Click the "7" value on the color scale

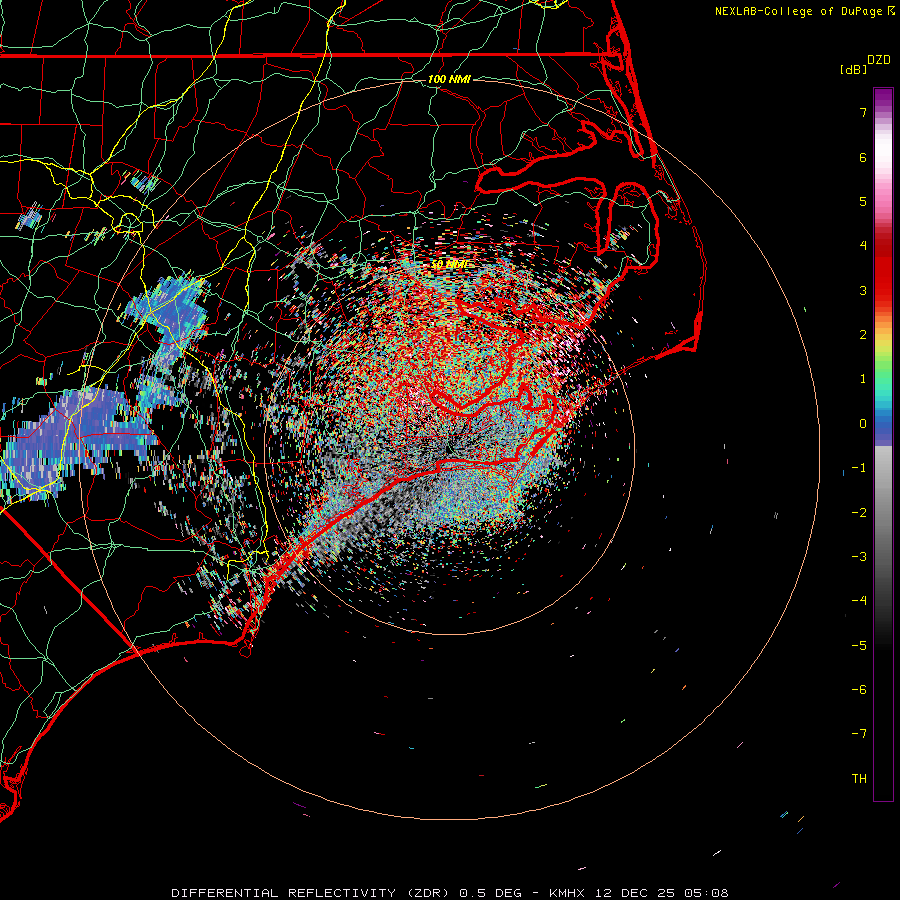pyautogui.click(x=863, y=112)
